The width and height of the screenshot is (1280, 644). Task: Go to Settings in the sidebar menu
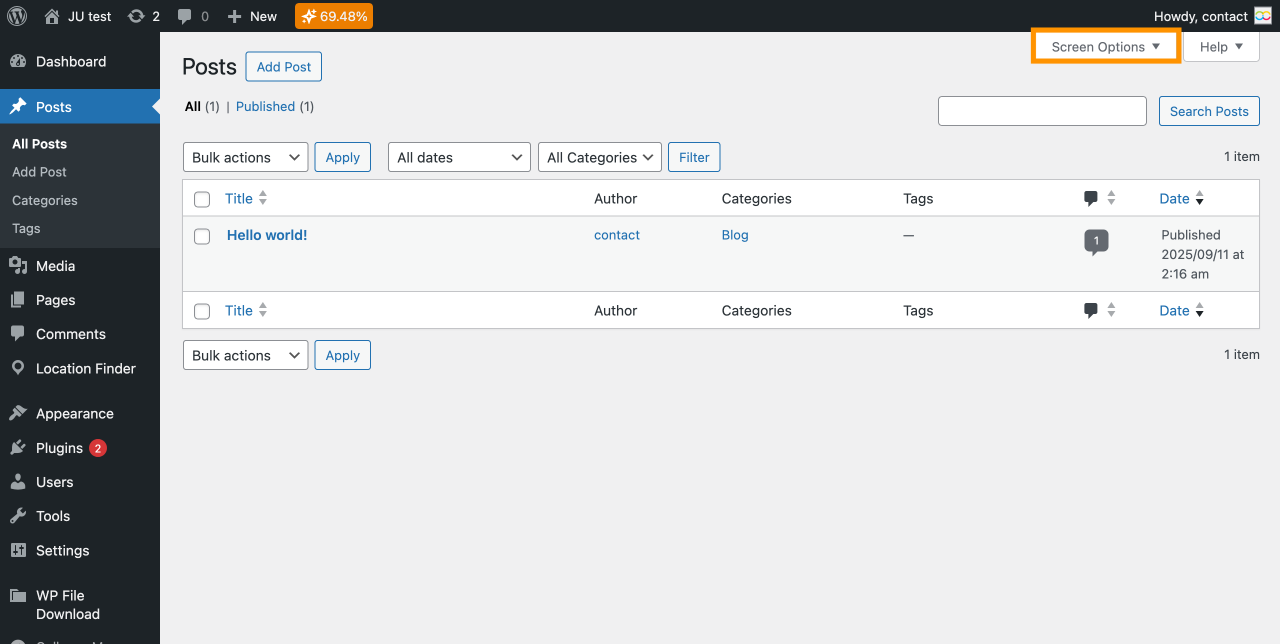pyautogui.click(x=62, y=550)
